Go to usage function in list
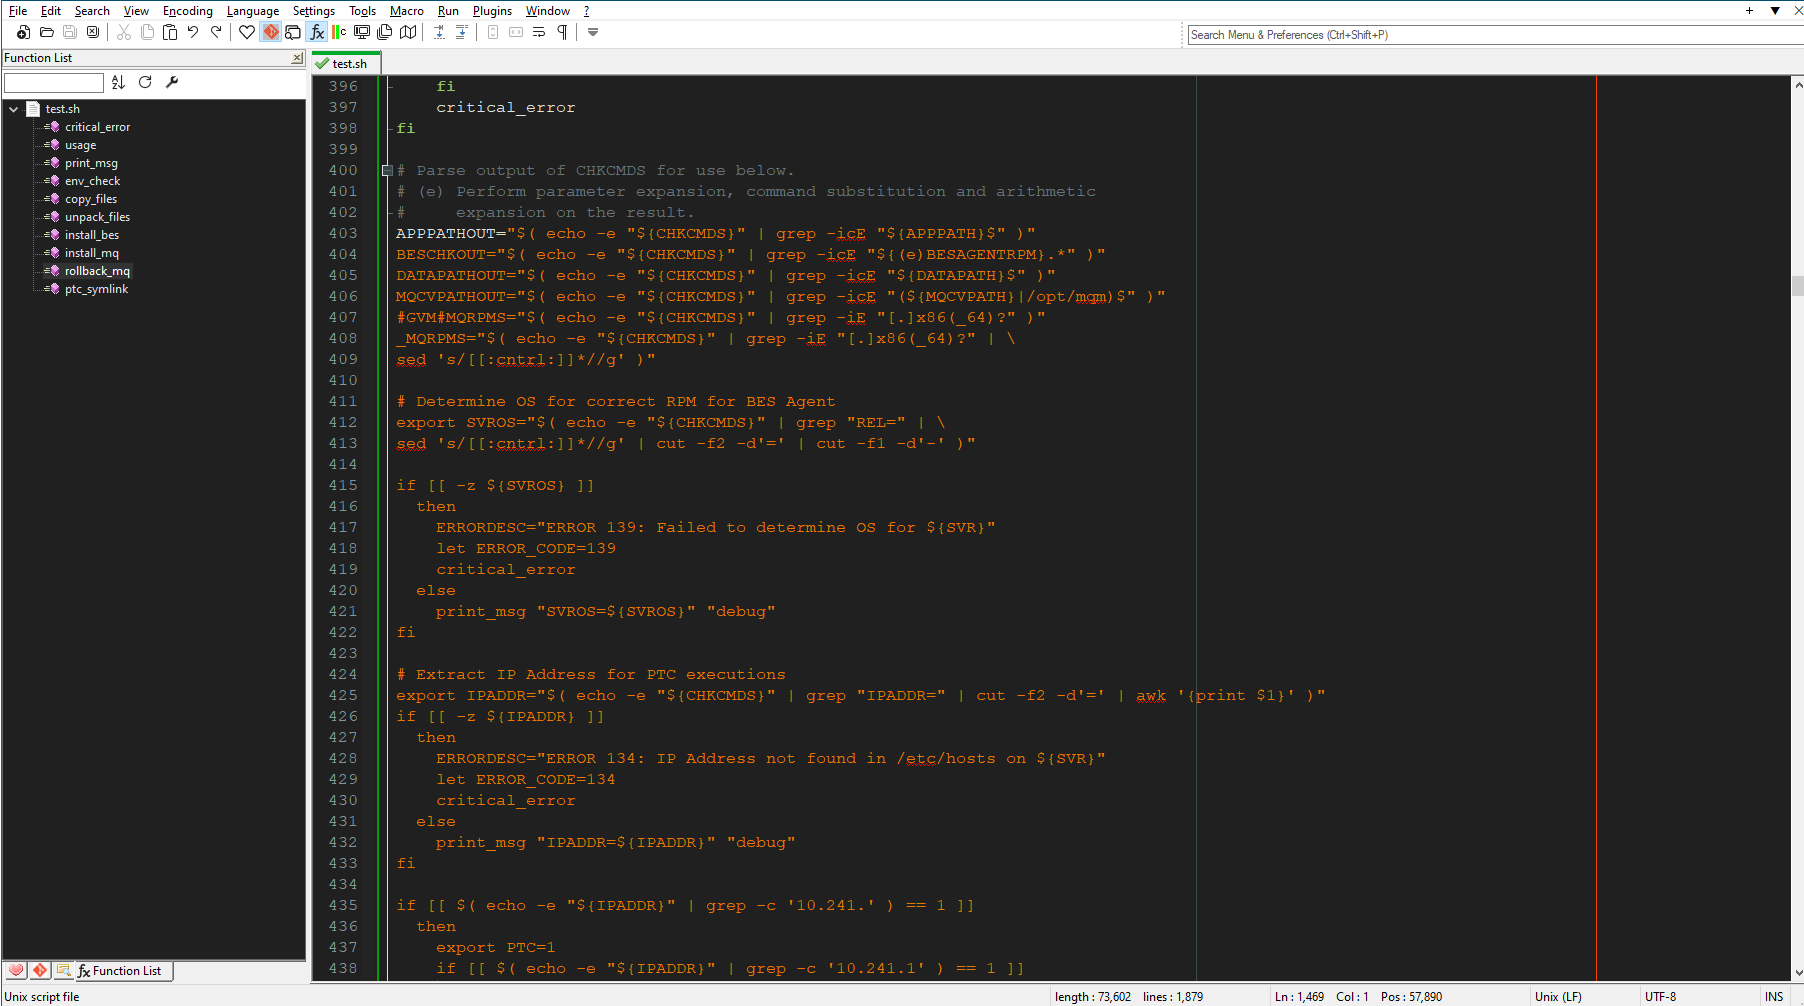 click(x=81, y=145)
